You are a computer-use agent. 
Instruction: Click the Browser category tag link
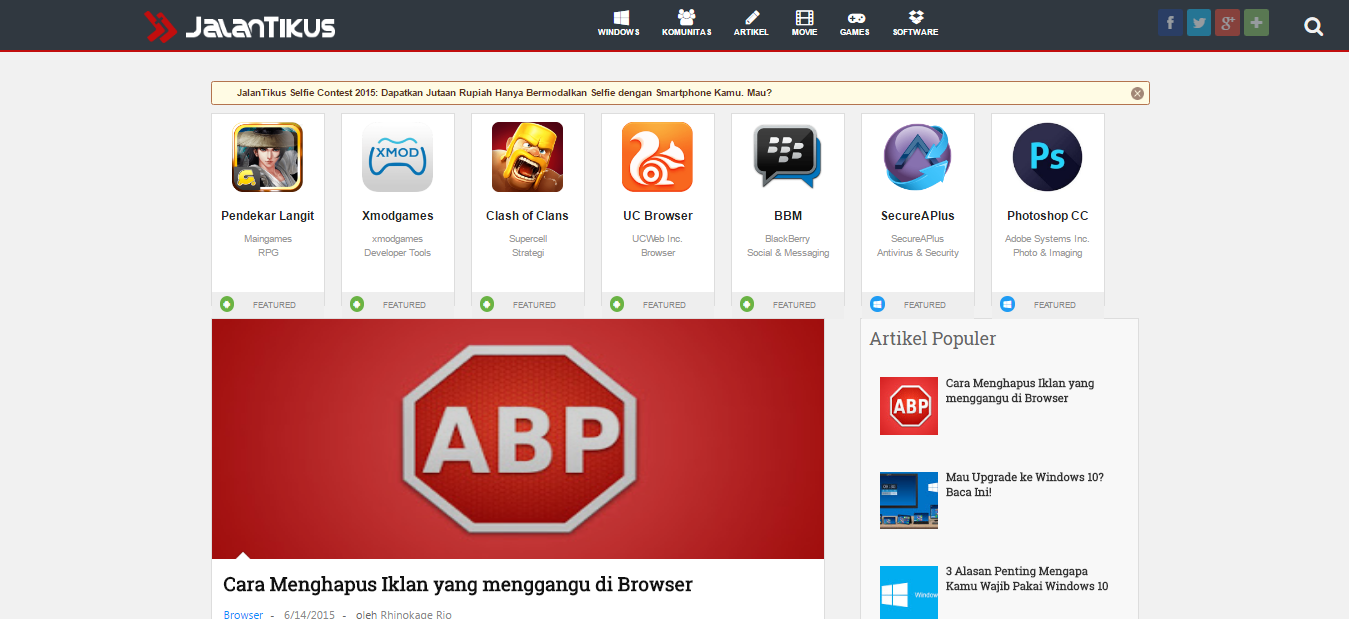click(x=243, y=614)
